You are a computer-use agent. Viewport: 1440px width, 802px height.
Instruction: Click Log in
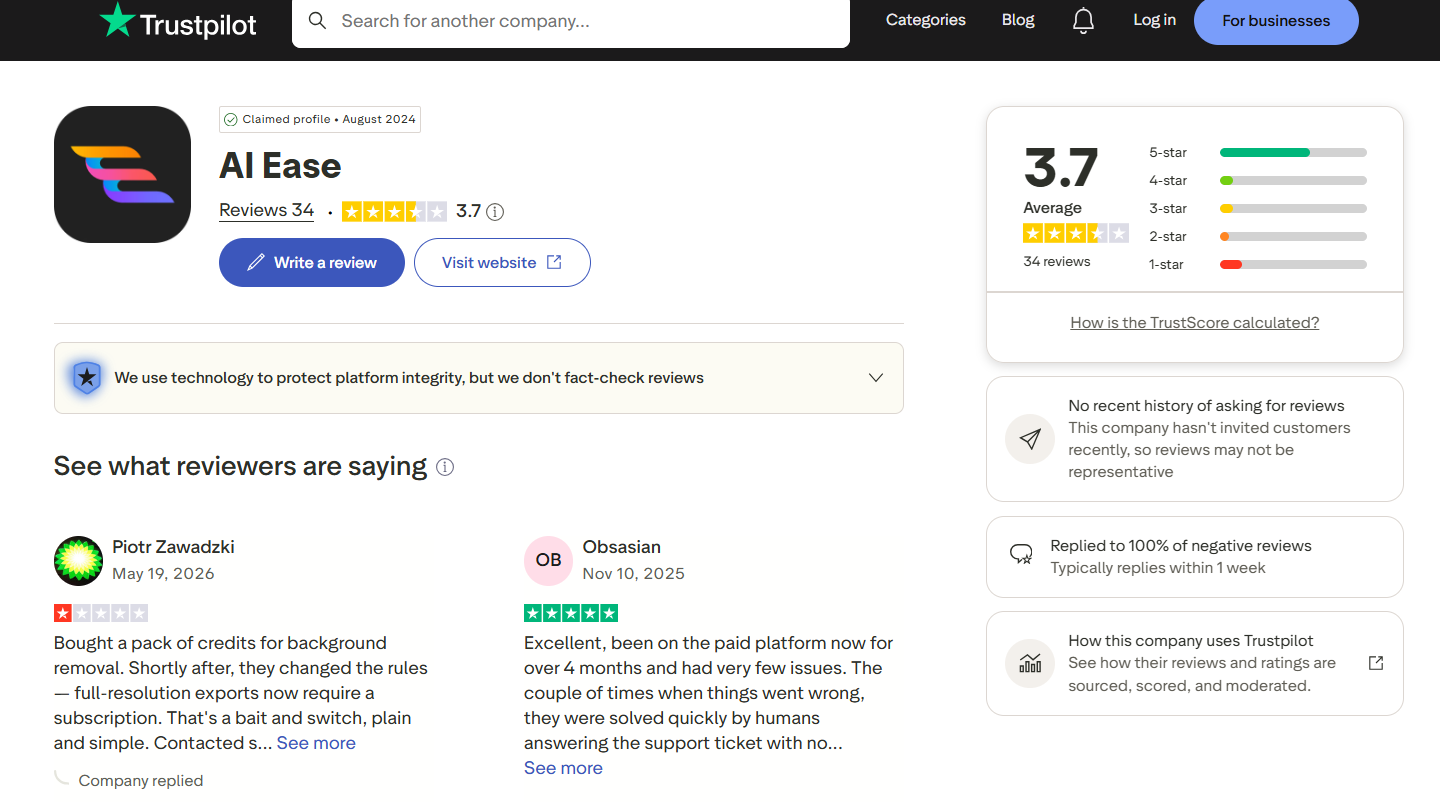coord(1154,20)
